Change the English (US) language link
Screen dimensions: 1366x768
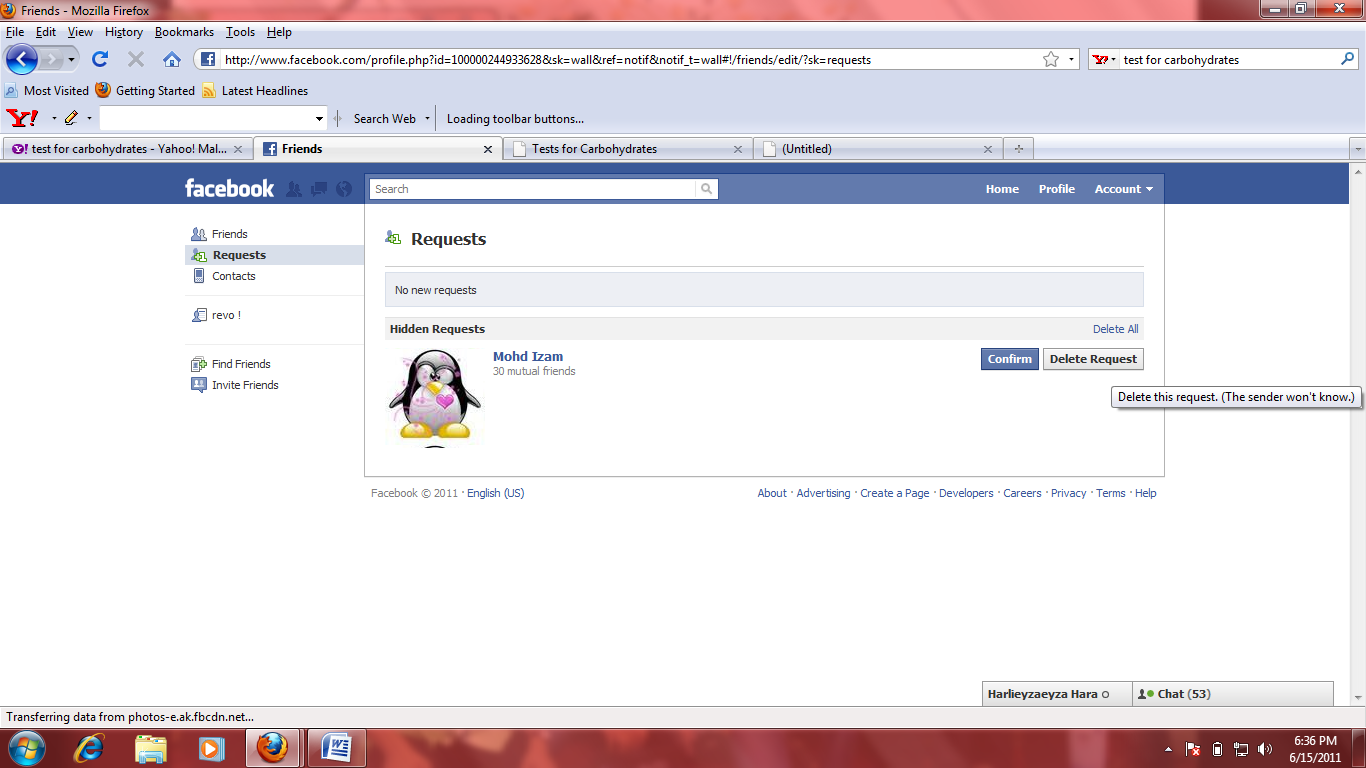point(495,493)
